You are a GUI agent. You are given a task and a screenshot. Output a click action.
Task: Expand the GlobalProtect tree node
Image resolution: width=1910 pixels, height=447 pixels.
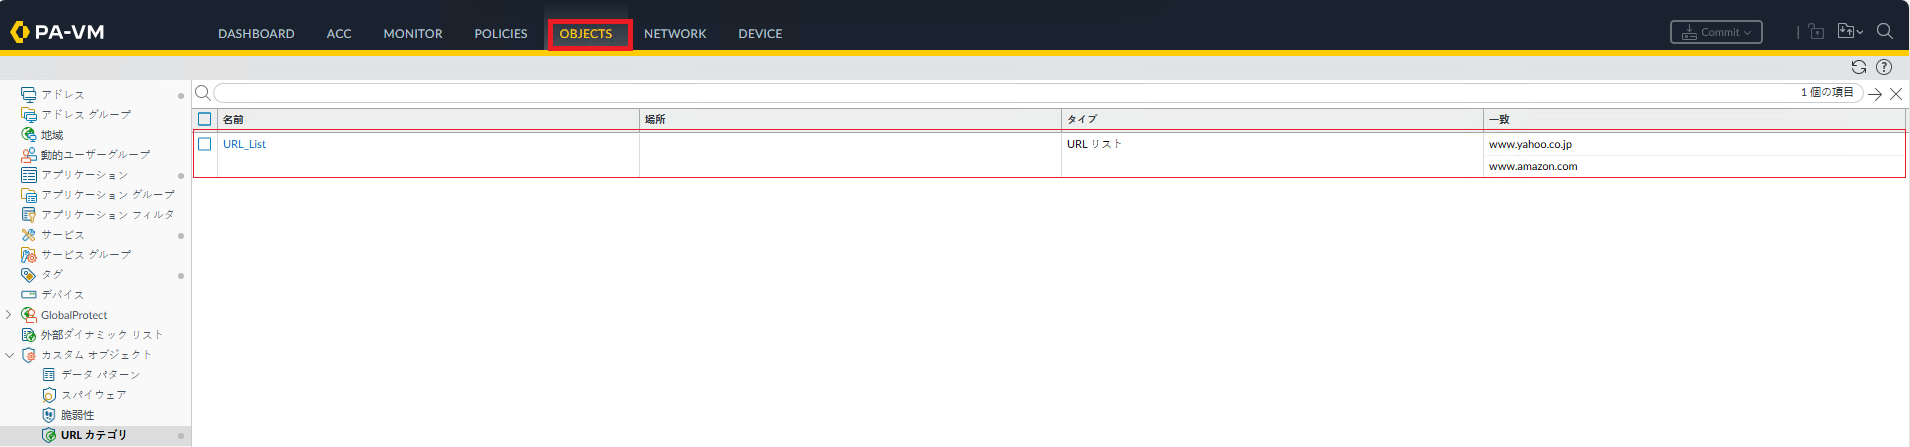(9, 315)
